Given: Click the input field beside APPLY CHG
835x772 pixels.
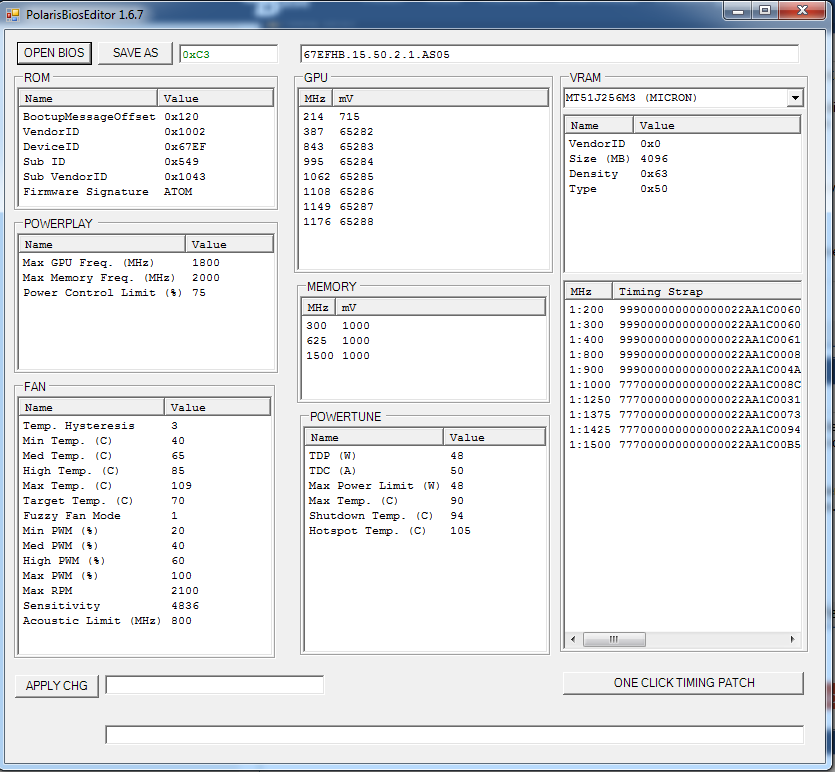Looking at the screenshot, I should [x=215, y=685].
